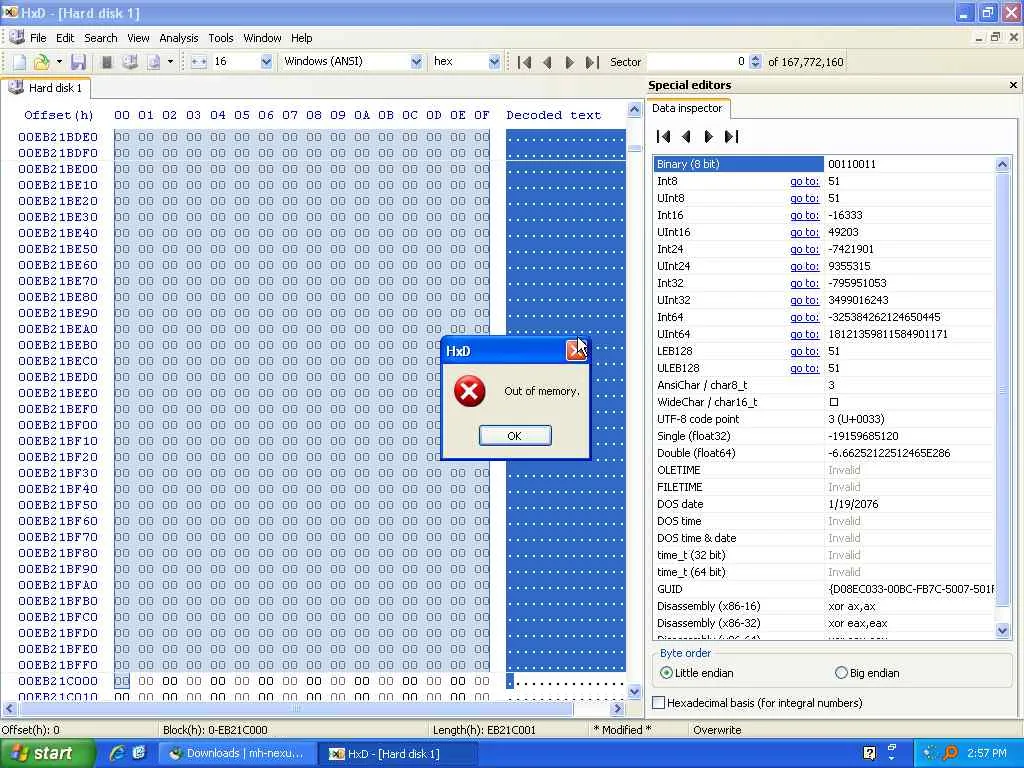
Task: Click offset row 00EB21C000
Action: [x=58, y=681]
